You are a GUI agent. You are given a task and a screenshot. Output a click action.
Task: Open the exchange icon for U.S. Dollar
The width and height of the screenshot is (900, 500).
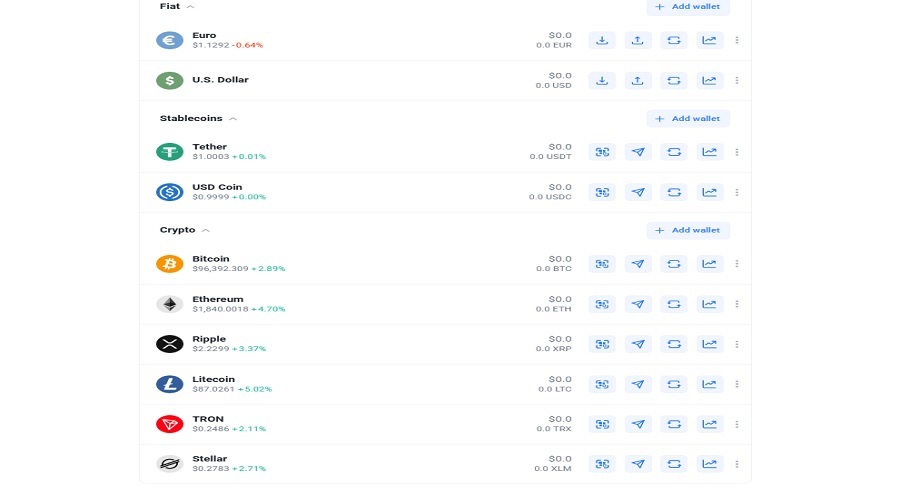[673, 80]
